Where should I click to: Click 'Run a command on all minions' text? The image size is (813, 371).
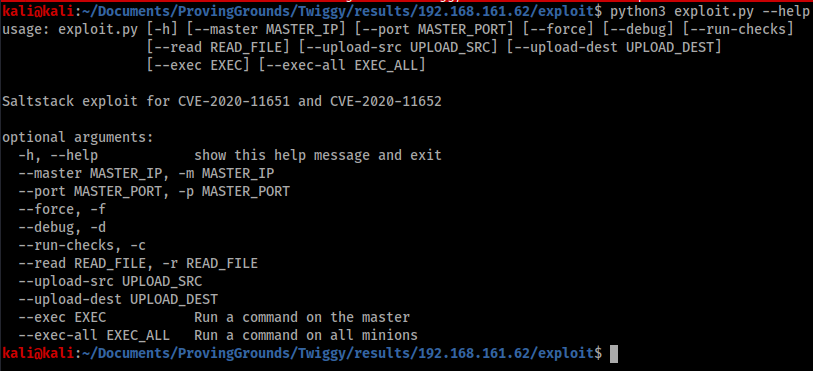point(306,335)
